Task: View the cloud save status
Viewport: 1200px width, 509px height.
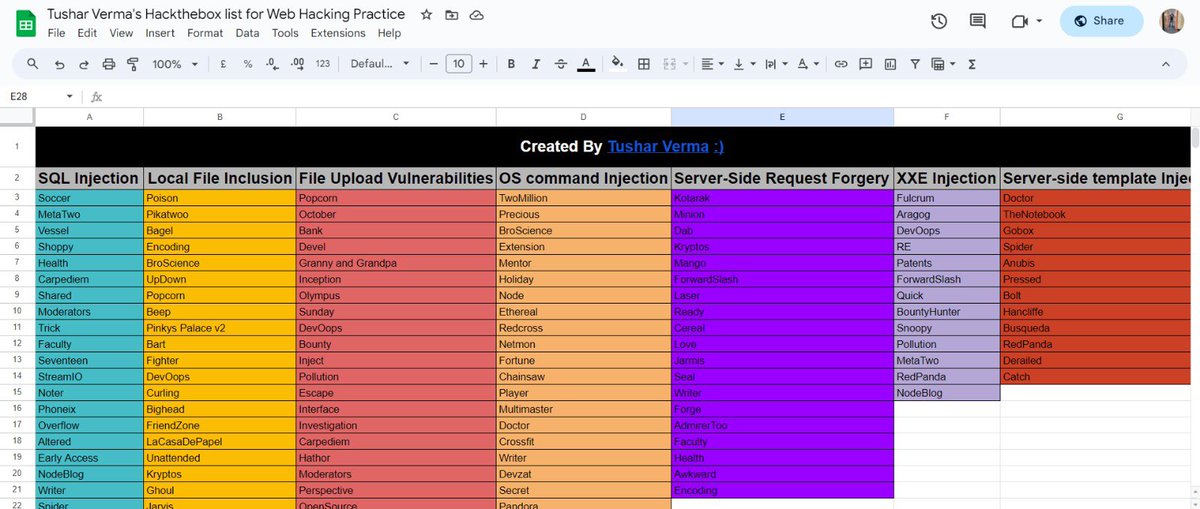Action: click(477, 15)
